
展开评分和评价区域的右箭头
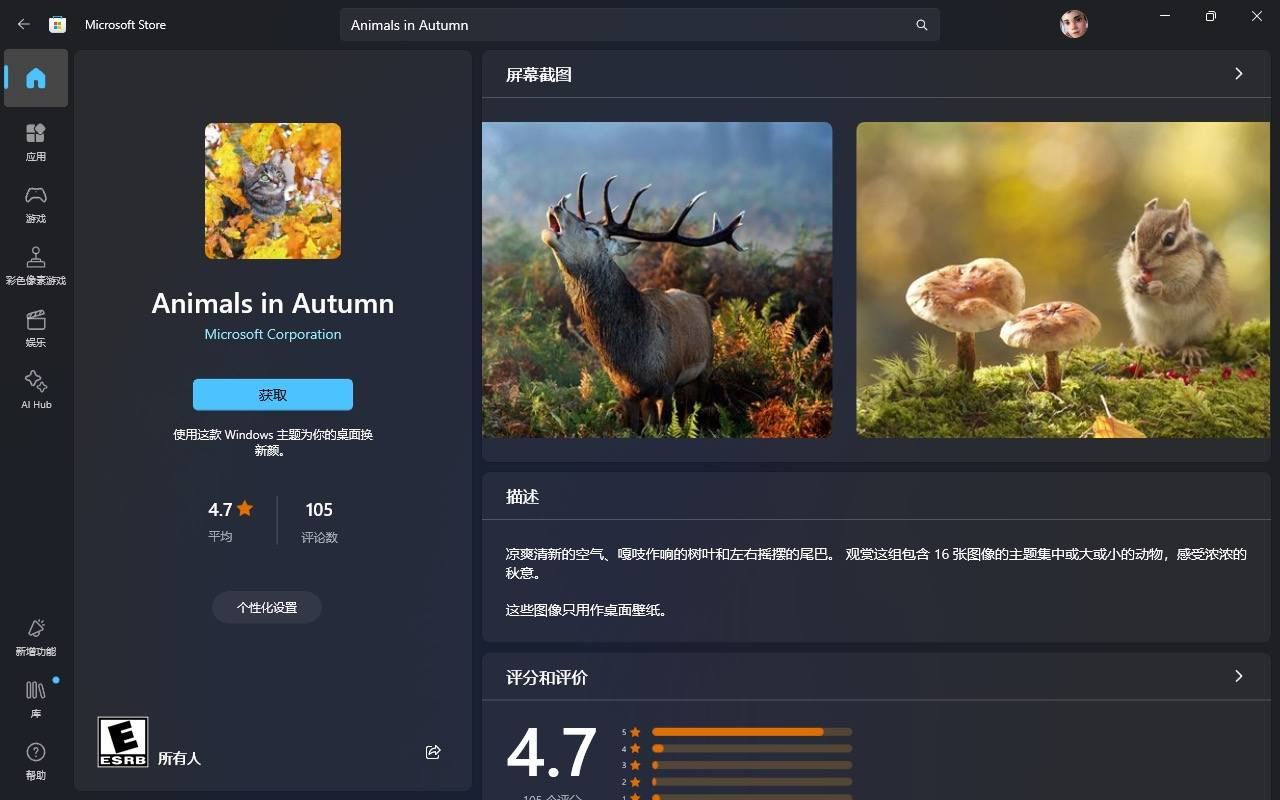(x=1238, y=677)
